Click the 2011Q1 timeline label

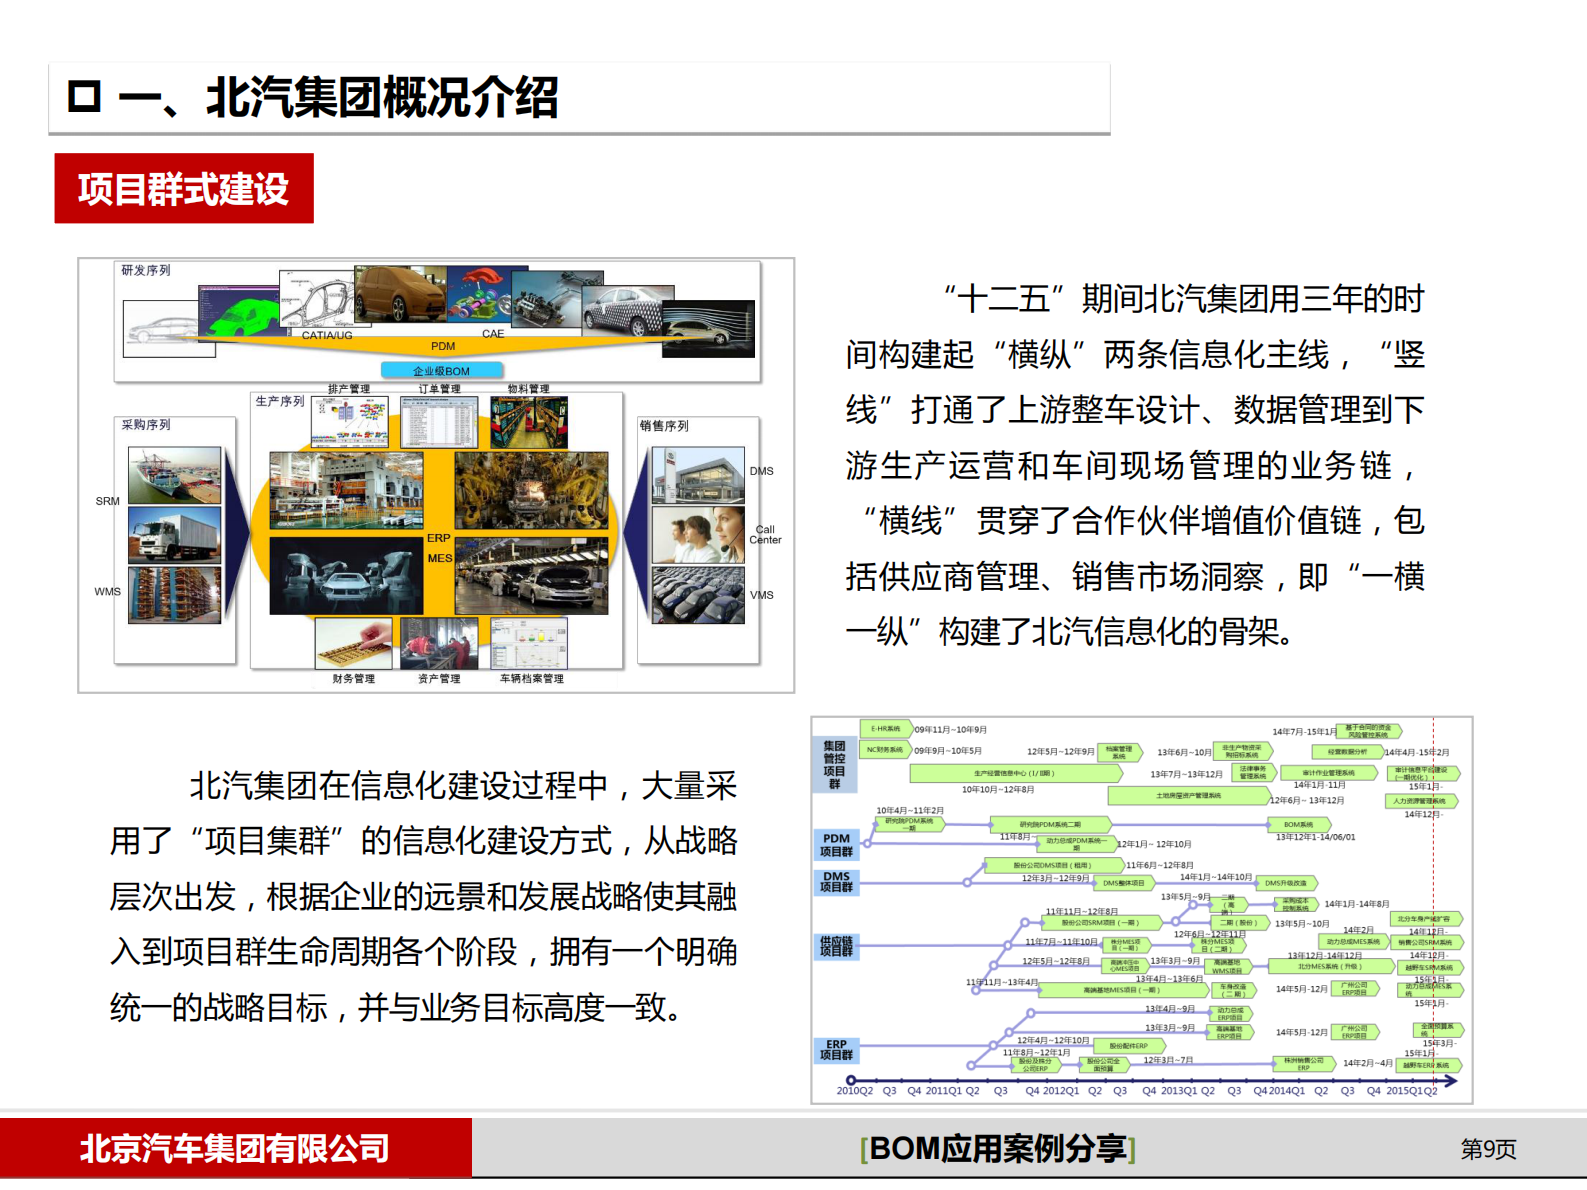[x=945, y=1091]
